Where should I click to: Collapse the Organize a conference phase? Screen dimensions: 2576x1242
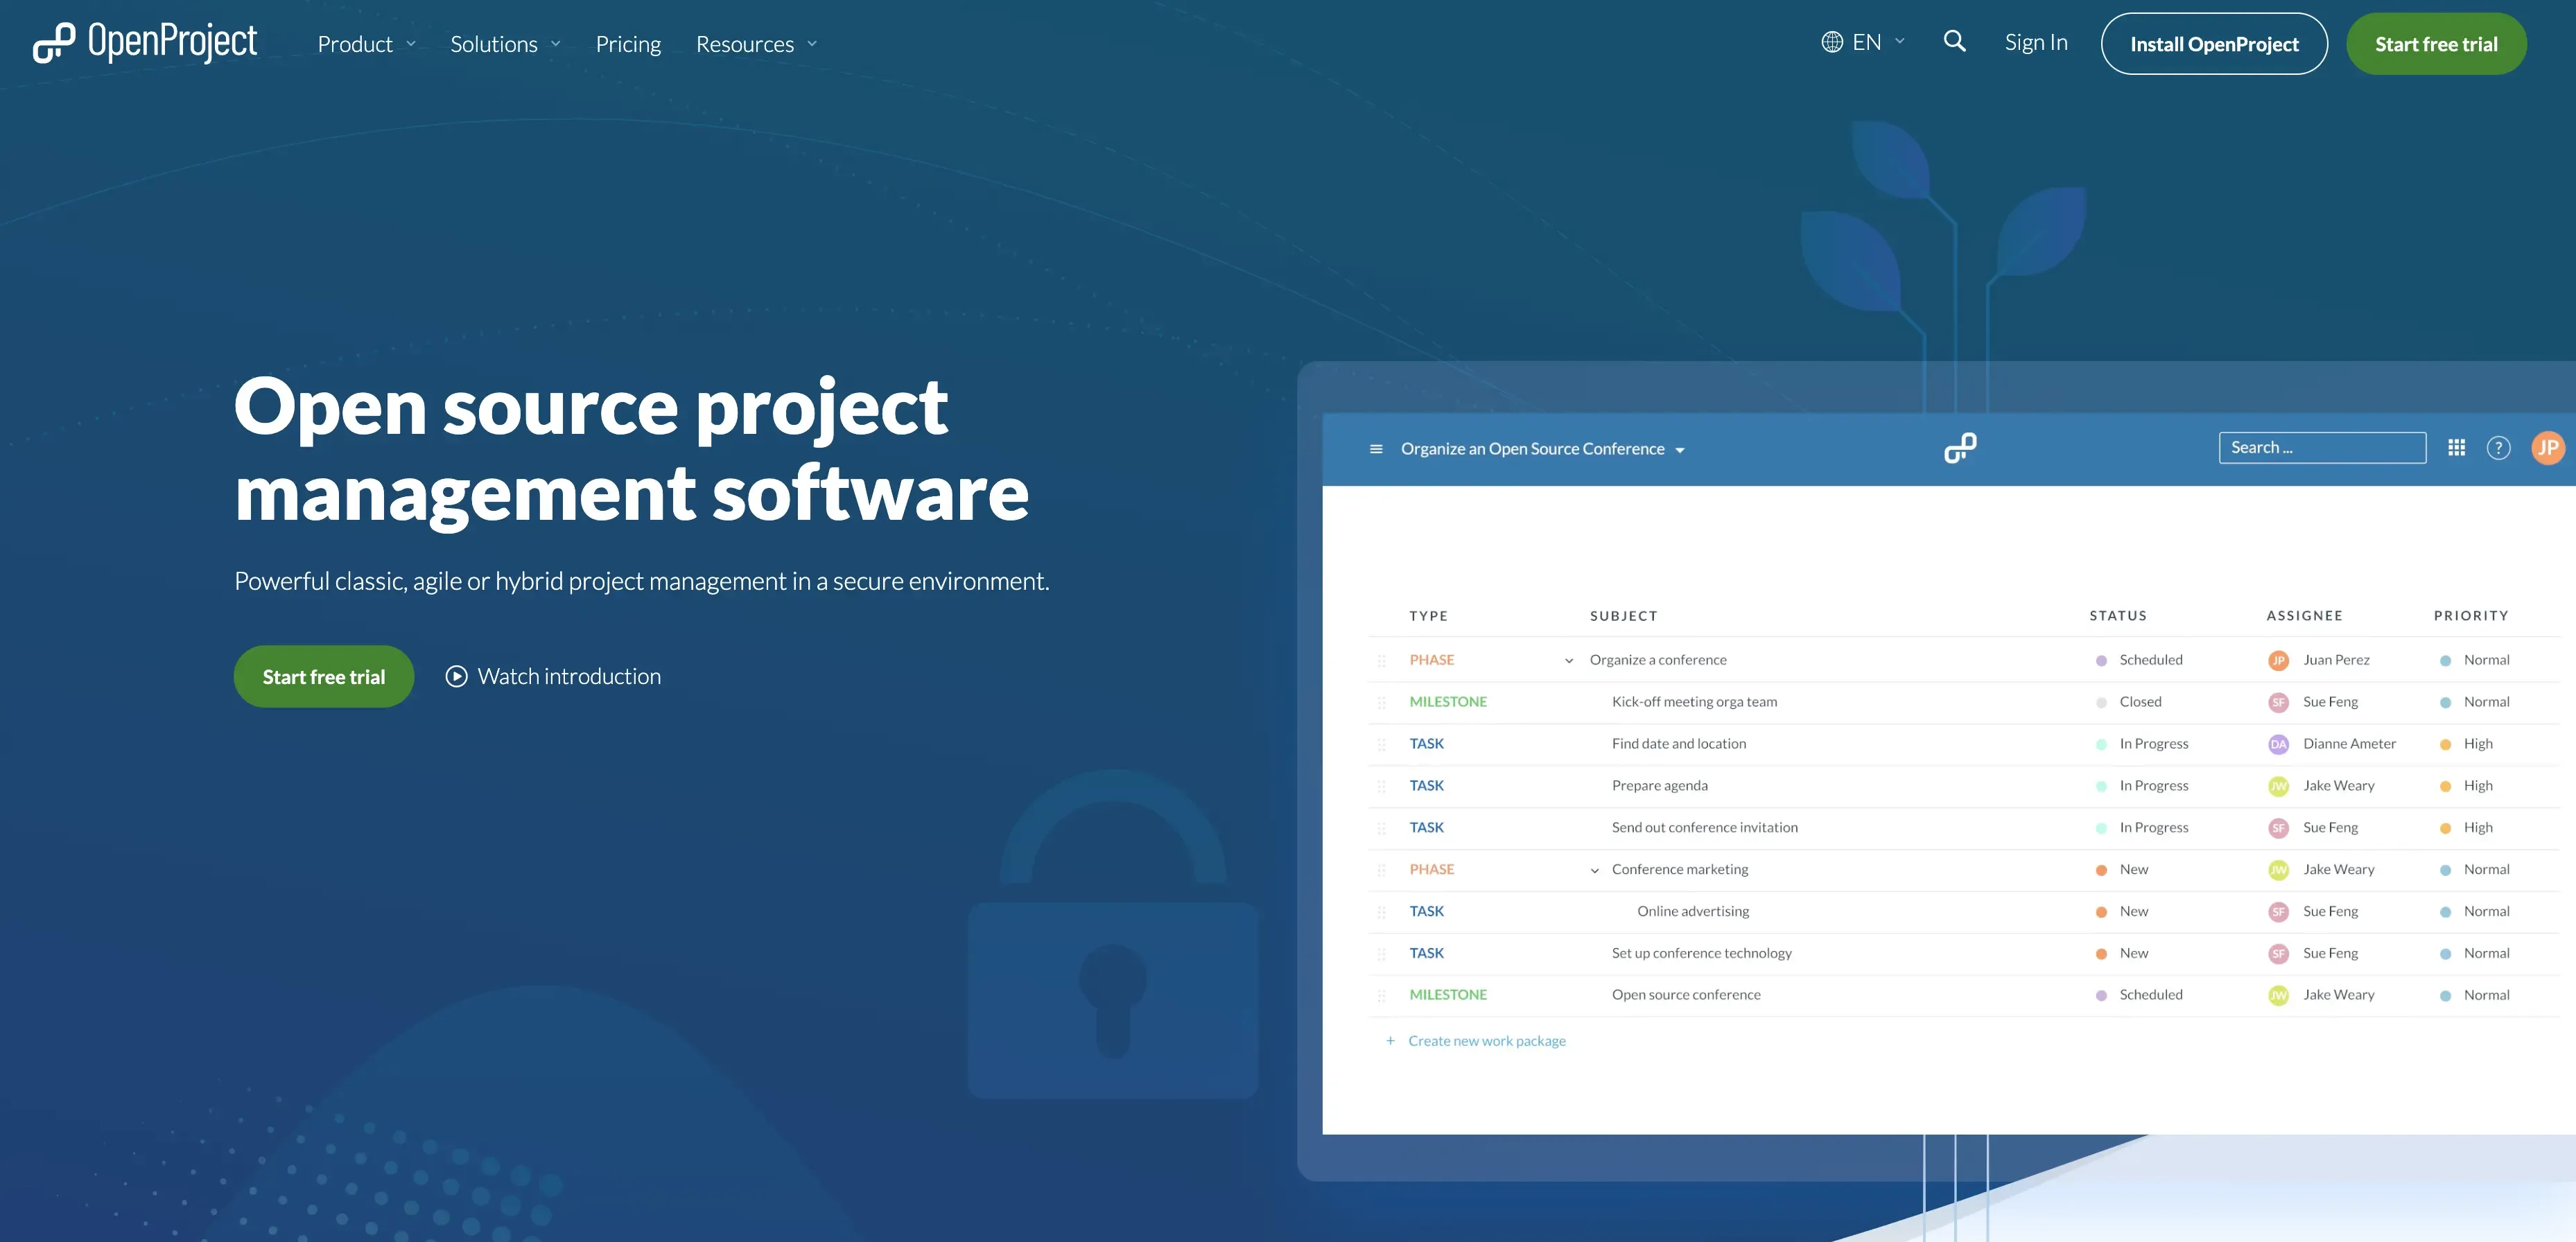click(1568, 661)
